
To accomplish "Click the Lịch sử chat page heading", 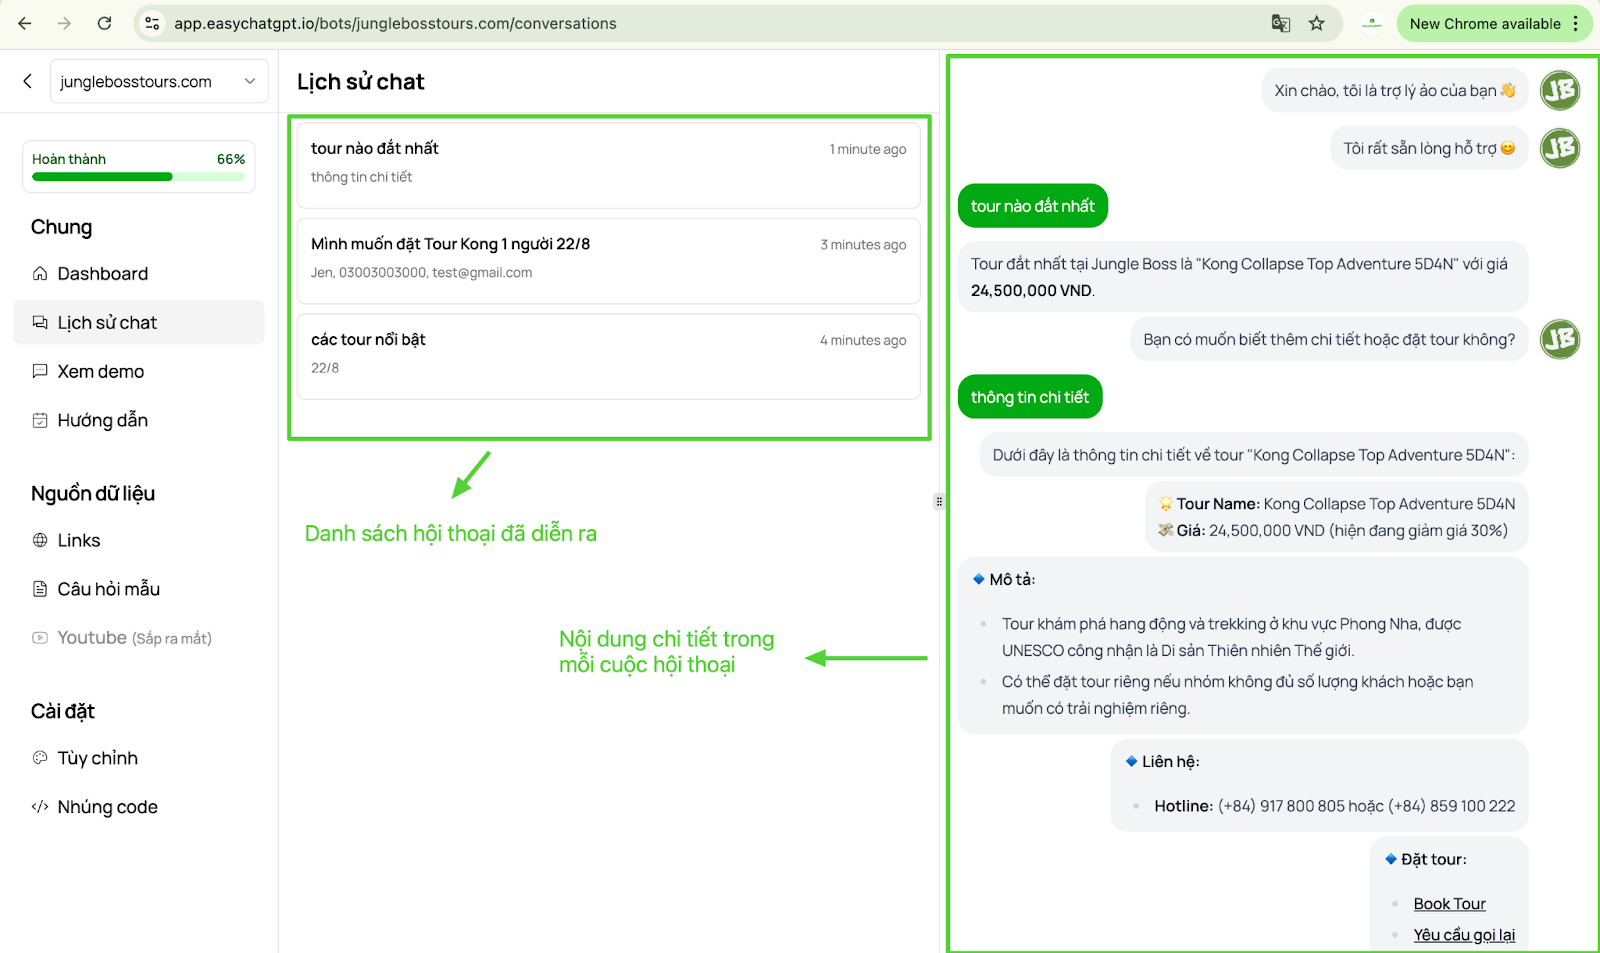I will click(x=361, y=82).
